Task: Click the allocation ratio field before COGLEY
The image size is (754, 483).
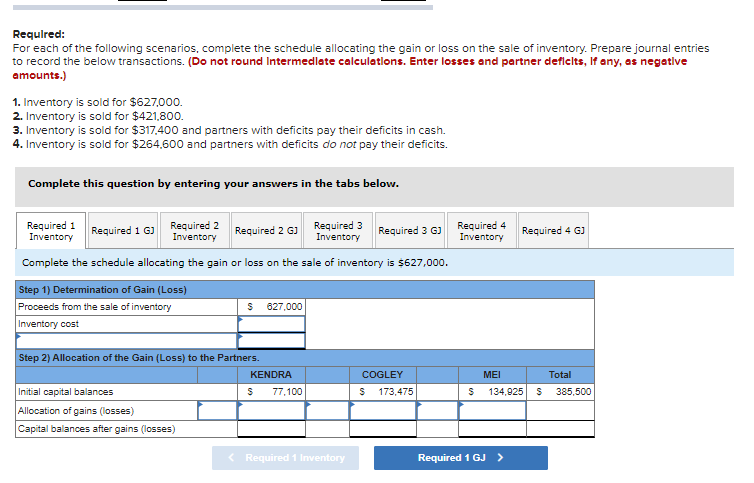Action: (327, 410)
